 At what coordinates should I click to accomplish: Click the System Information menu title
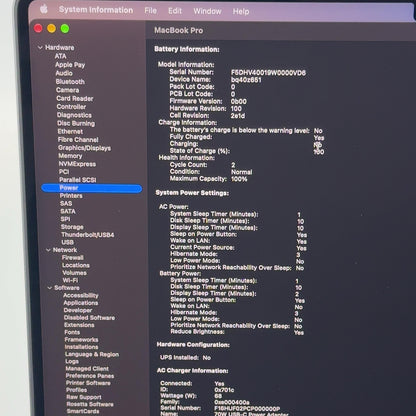(x=96, y=10)
